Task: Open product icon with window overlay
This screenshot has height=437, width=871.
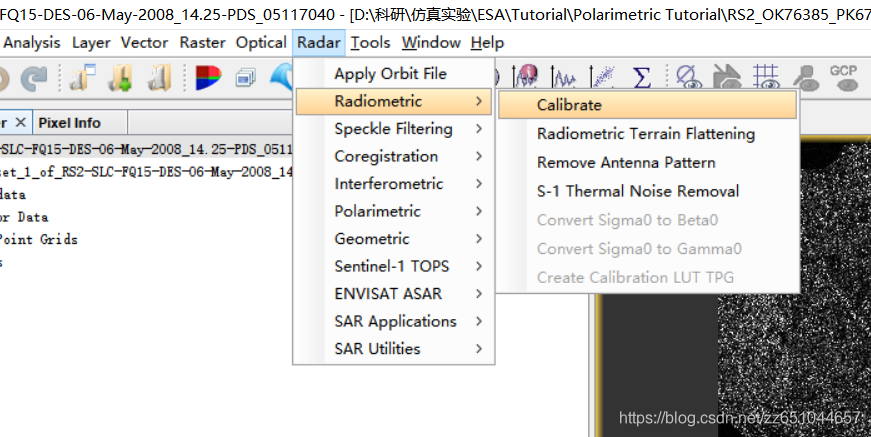Action: point(82,77)
